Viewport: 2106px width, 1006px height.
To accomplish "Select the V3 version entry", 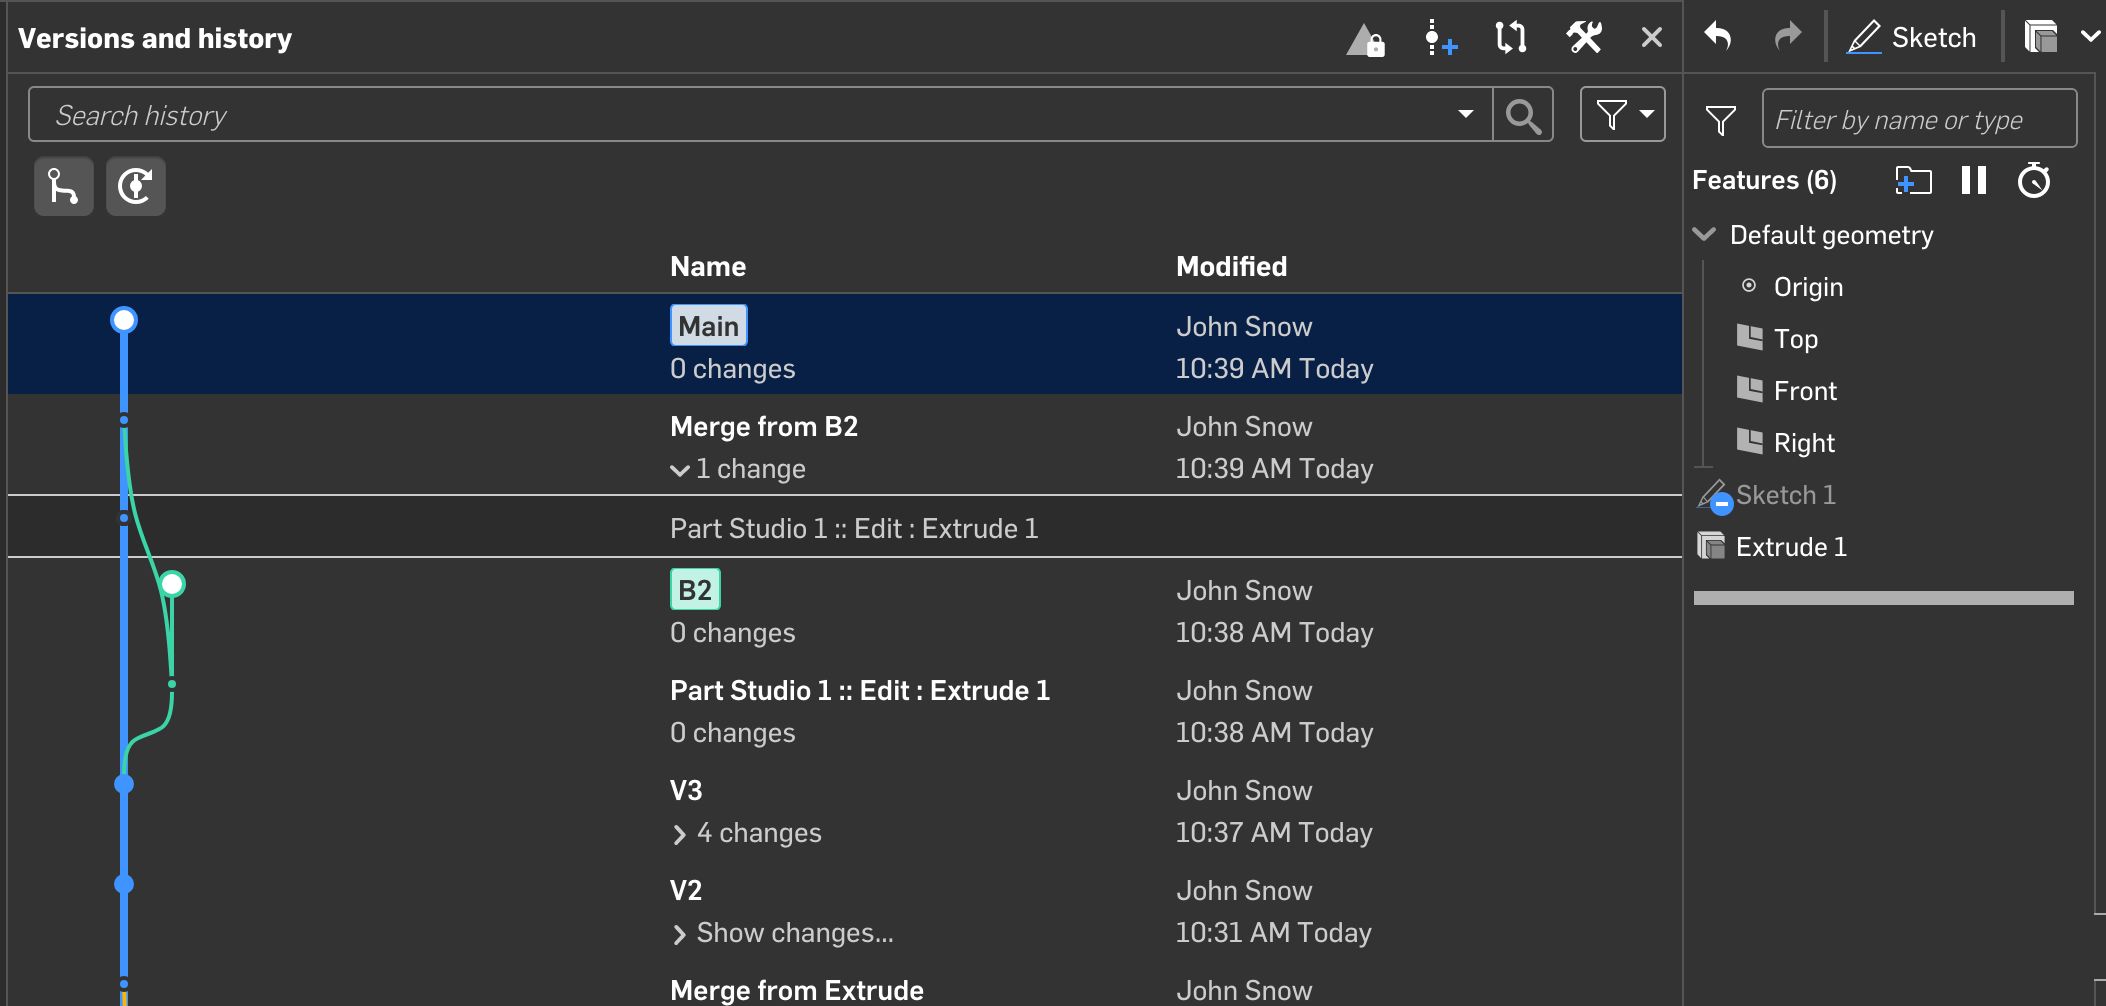I will pyautogui.click(x=686, y=791).
